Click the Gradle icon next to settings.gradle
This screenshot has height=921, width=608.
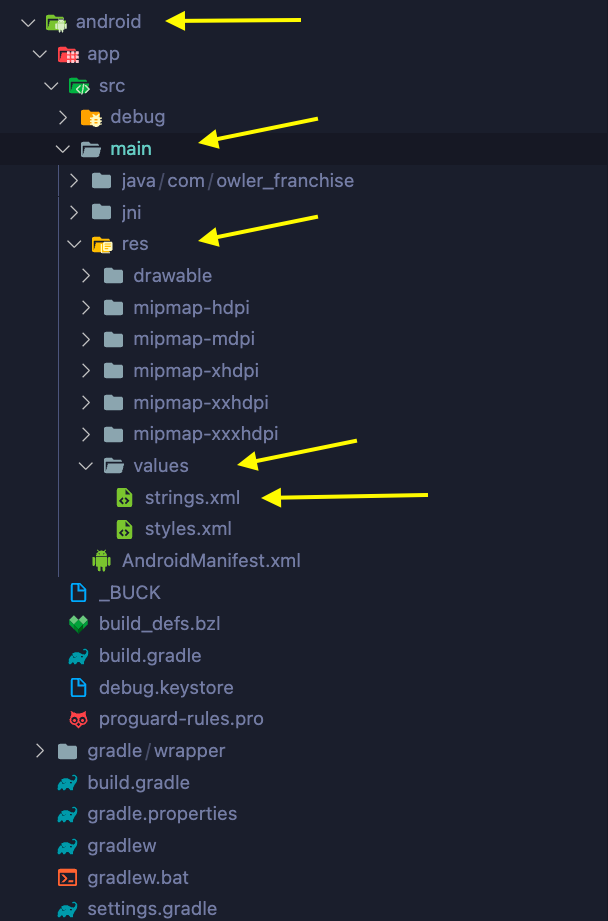(x=67, y=909)
